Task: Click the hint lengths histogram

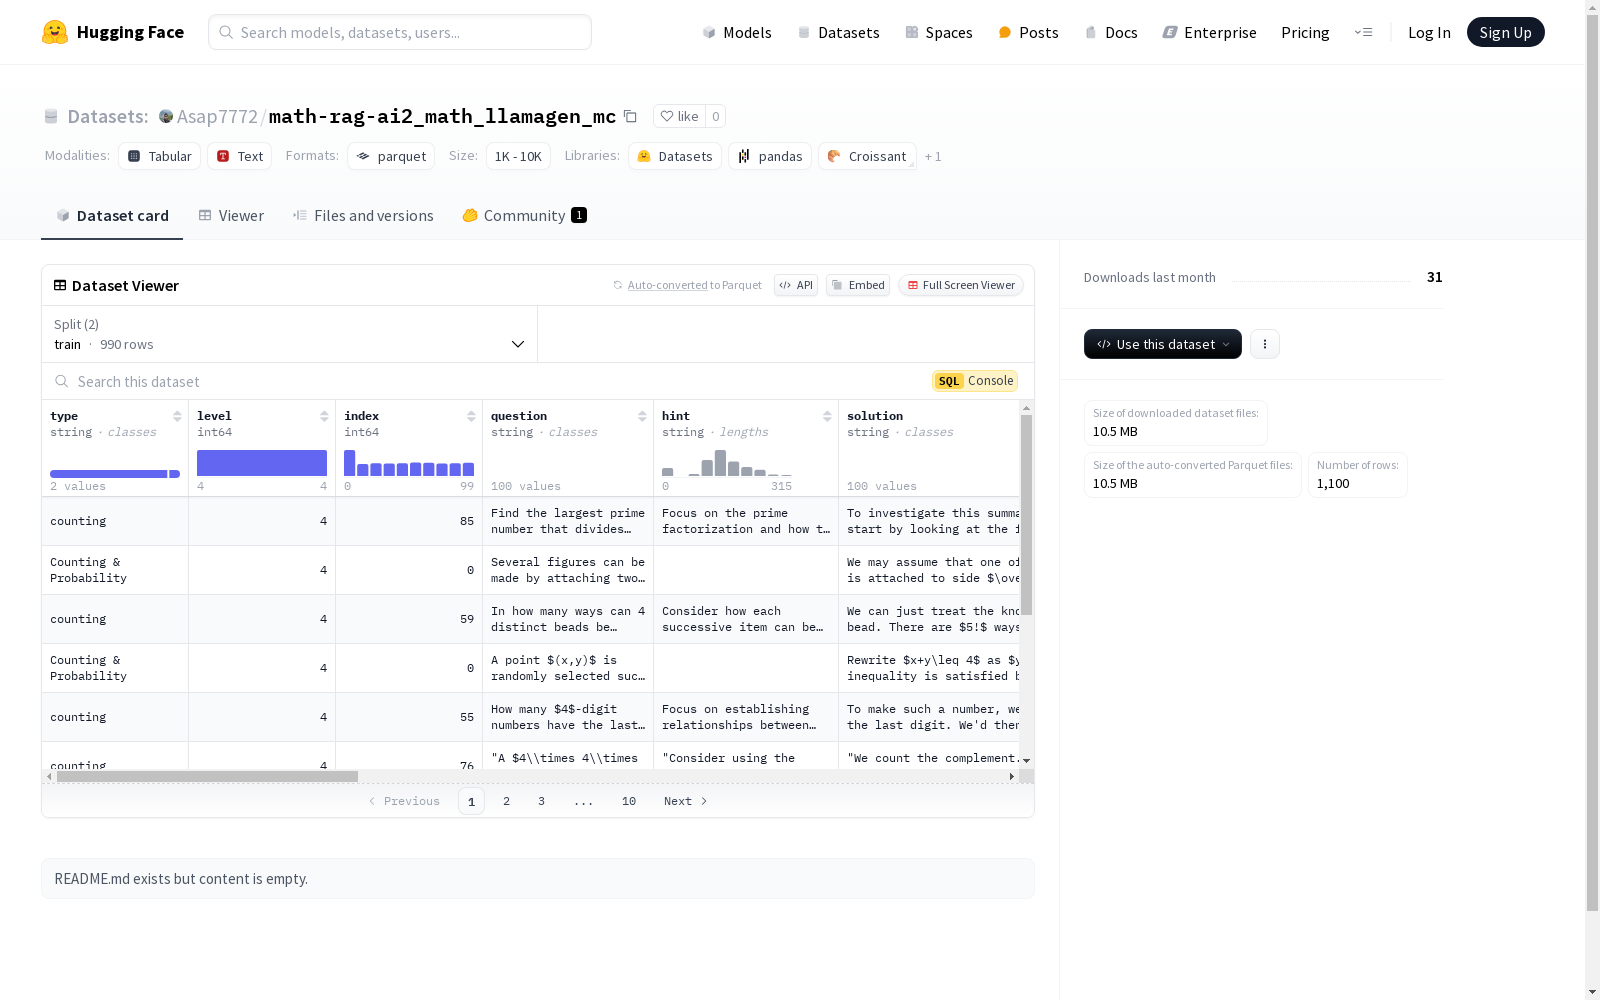Action: pyautogui.click(x=727, y=463)
